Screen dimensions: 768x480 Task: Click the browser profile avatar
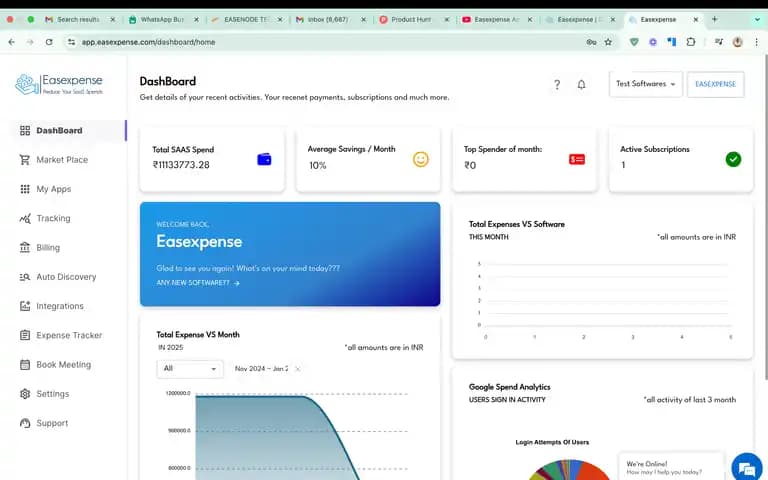737,42
